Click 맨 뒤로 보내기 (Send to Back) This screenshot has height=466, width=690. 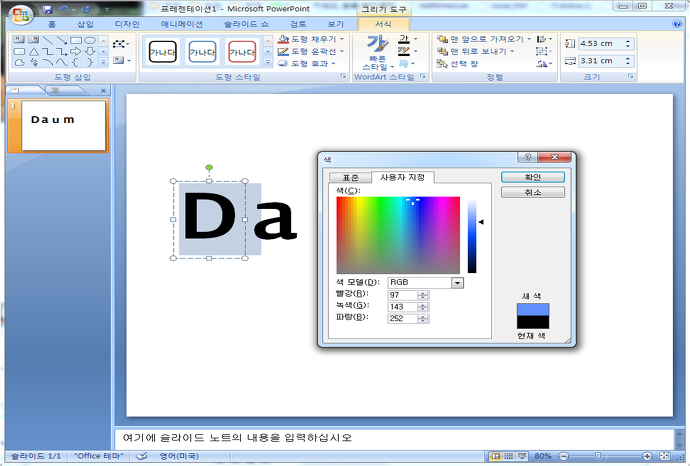tap(475, 51)
